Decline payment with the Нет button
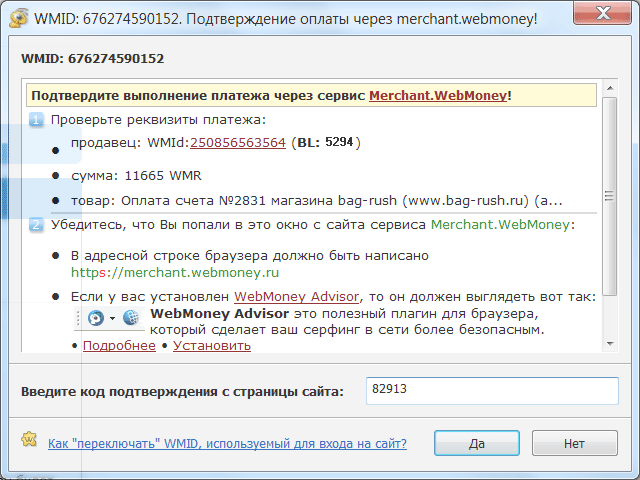Image resolution: width=640 pixels, height=480 pixels. click(575, 443)
